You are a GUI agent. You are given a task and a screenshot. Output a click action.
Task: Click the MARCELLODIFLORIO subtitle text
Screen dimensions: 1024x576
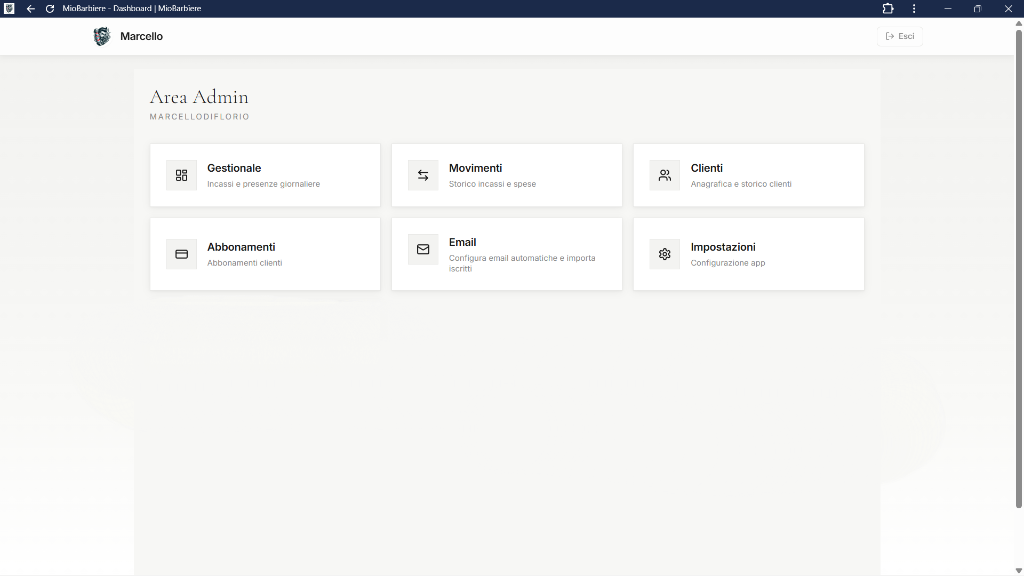click(199, 117)
